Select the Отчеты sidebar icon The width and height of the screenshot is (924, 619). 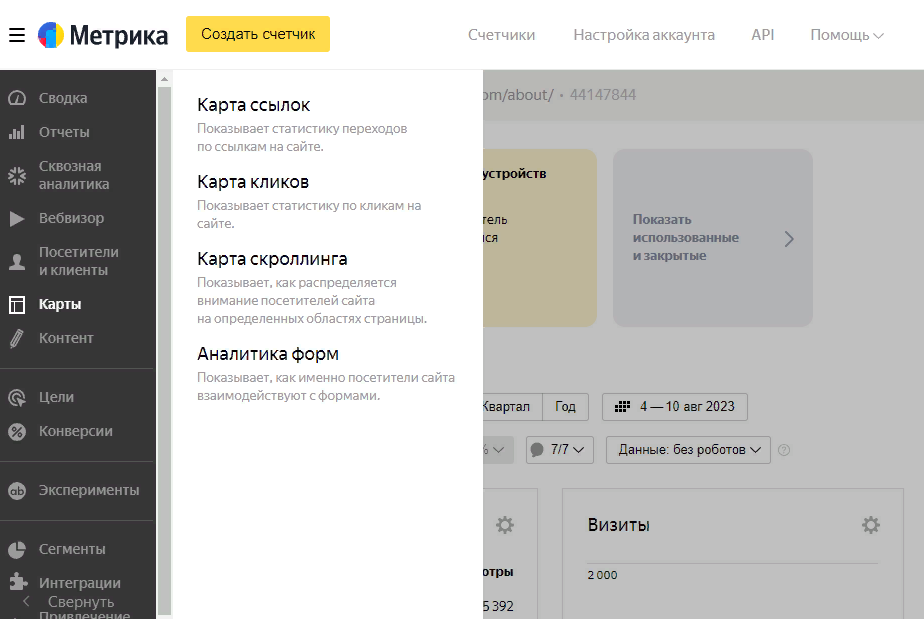pos(20,131)
